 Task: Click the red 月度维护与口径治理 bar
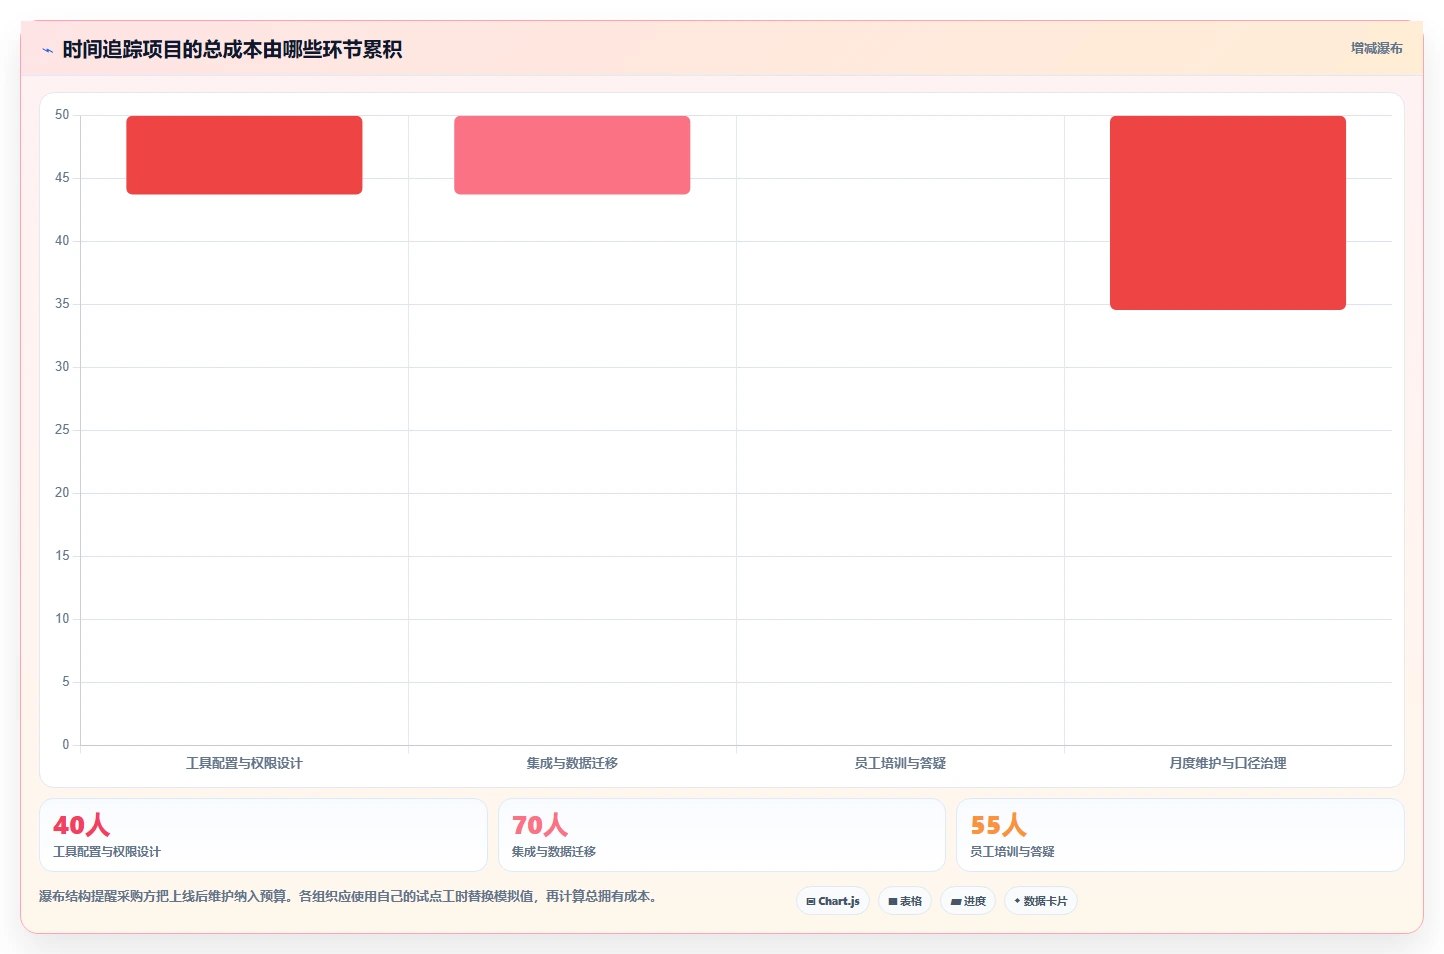pyautogui.click(x=1228, y=213)
